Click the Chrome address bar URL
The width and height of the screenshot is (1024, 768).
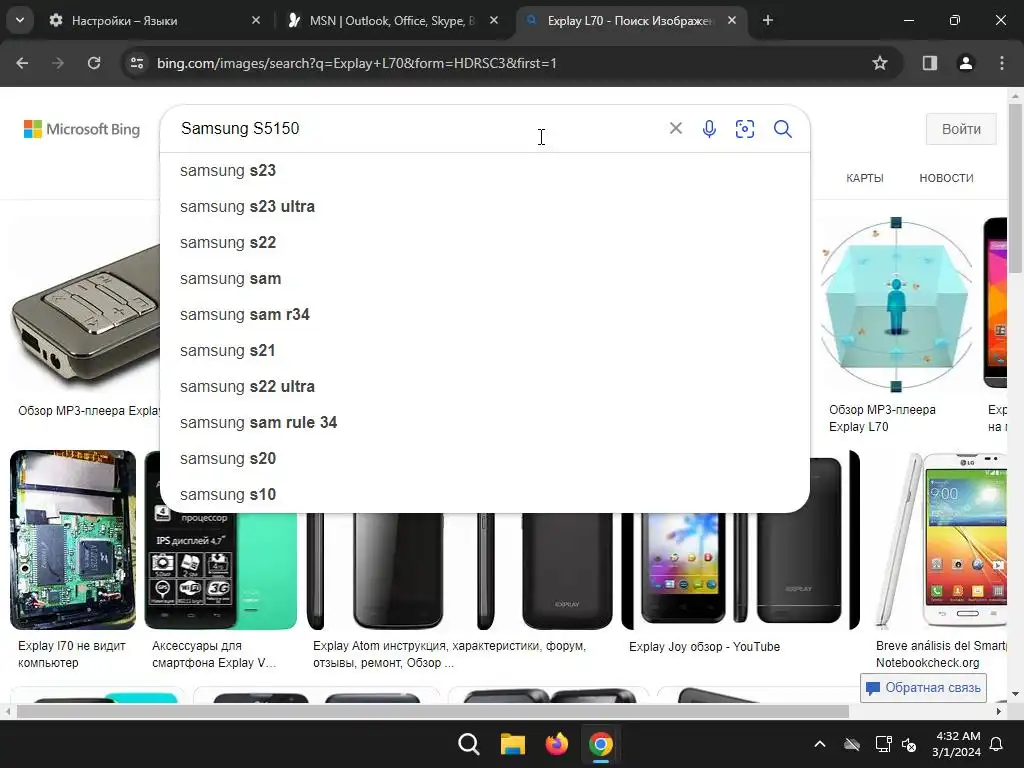click(x=357, y=63)
